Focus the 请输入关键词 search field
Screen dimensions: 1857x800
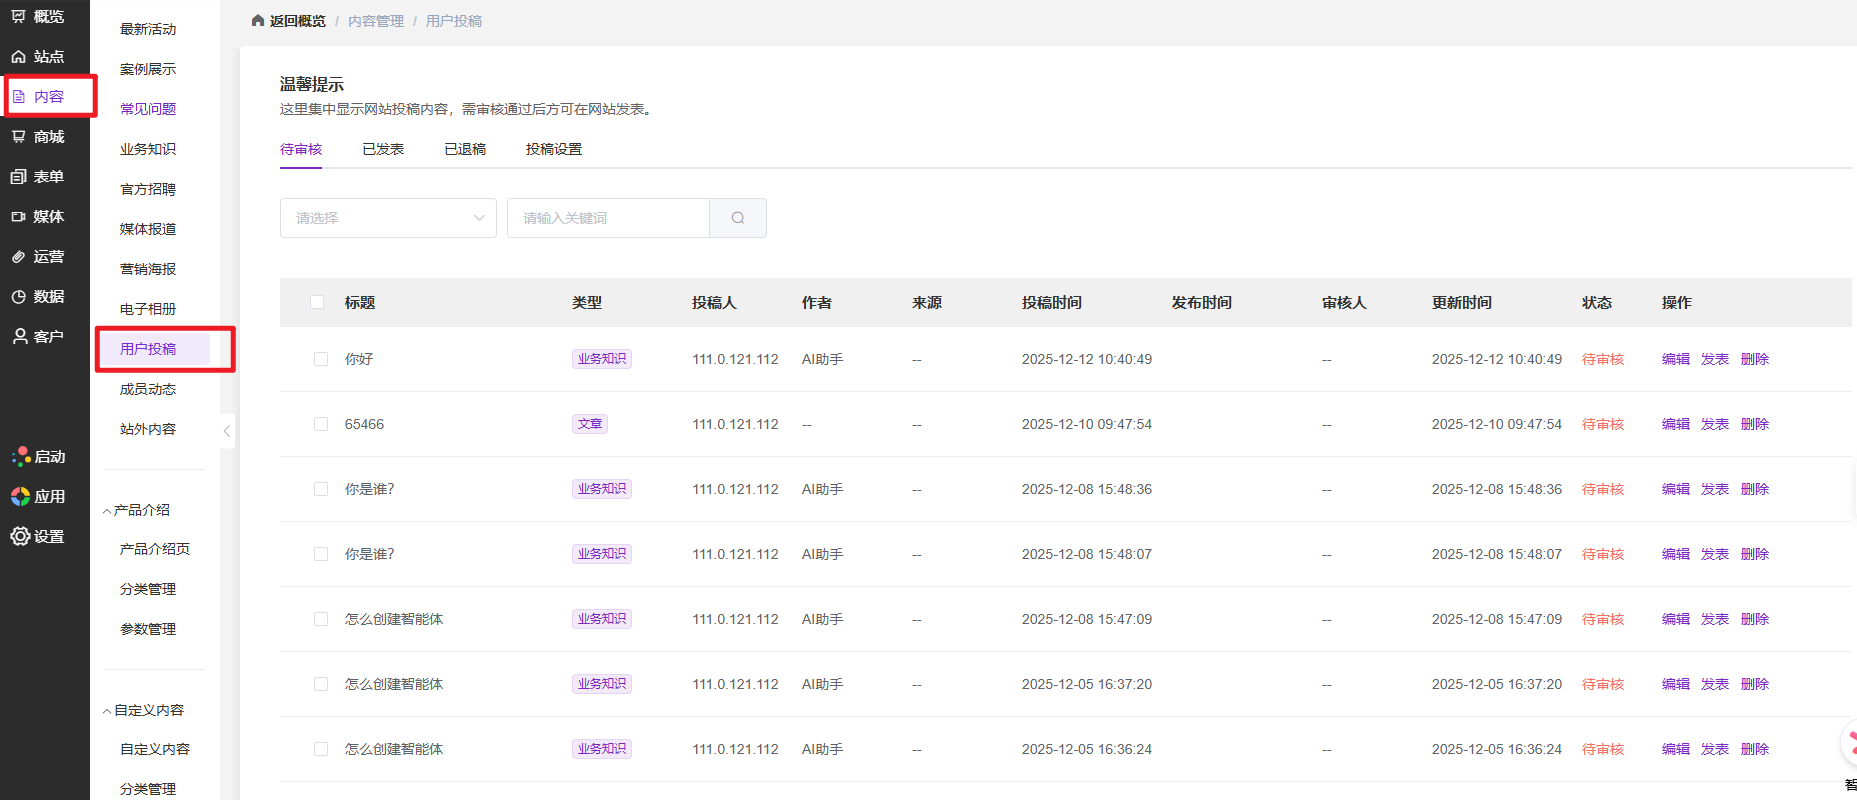tap(608, 218)
